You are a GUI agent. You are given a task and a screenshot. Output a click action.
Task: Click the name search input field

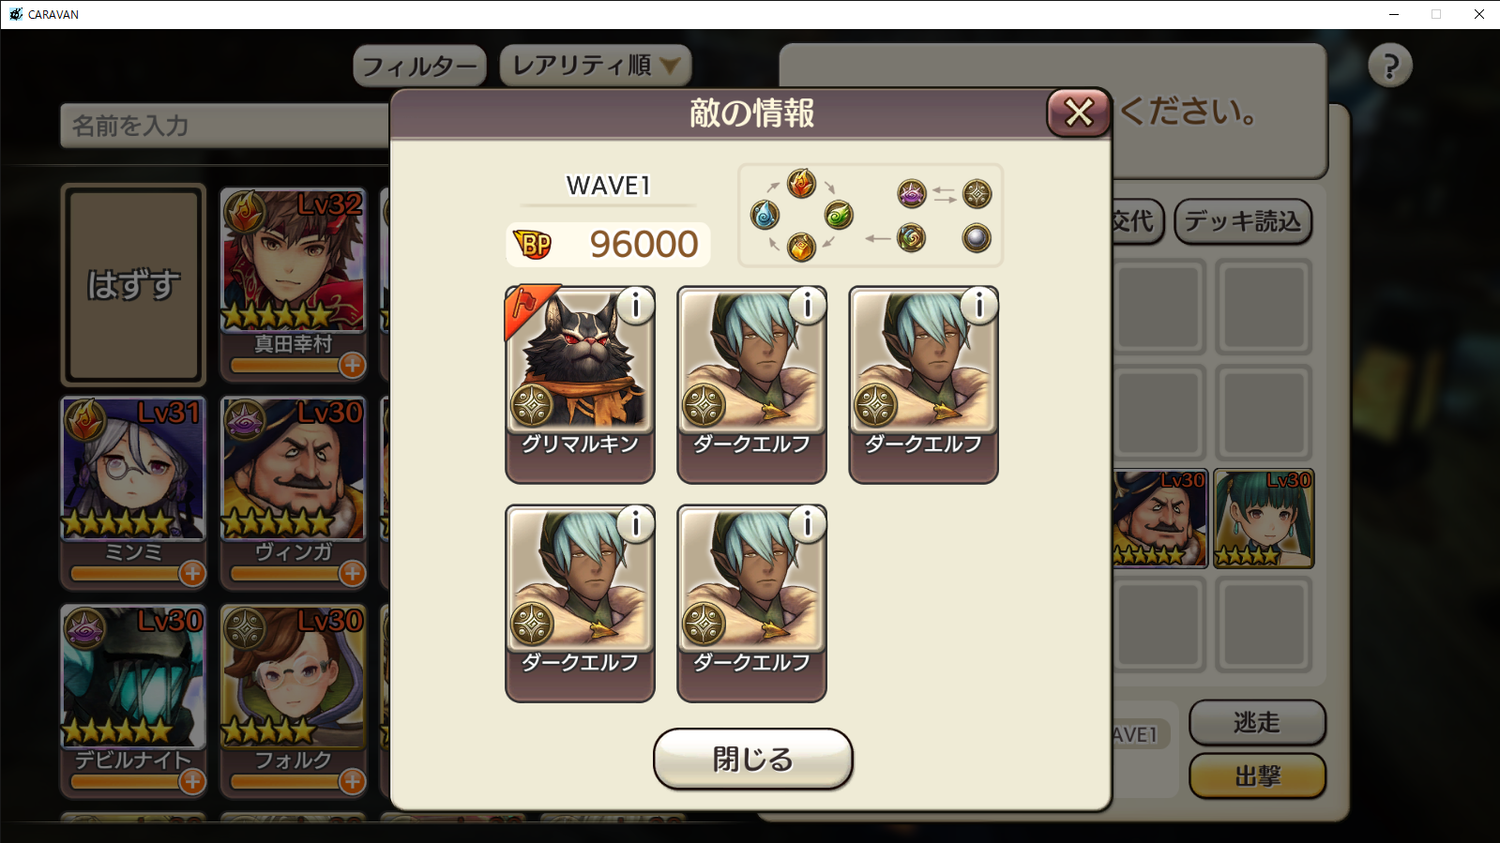point(225,126)
